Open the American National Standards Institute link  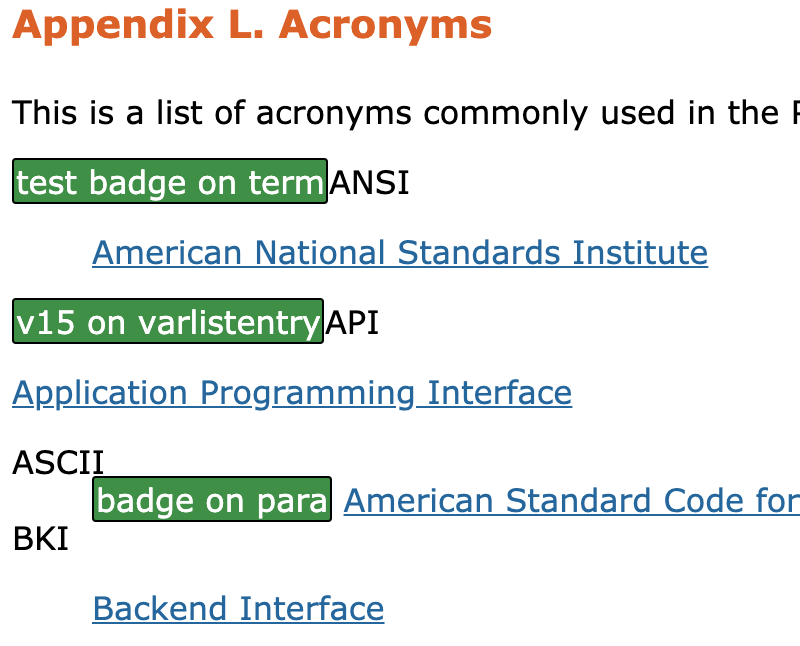click(x=400, y=253)
